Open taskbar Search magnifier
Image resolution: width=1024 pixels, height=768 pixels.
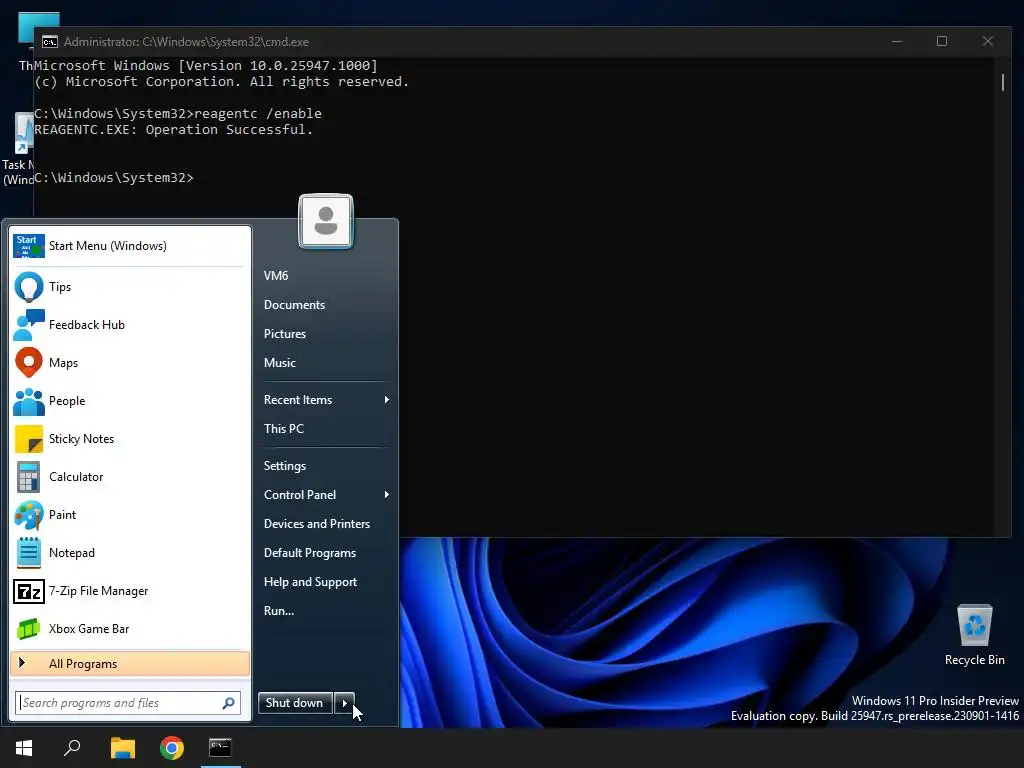coord(72,748)
